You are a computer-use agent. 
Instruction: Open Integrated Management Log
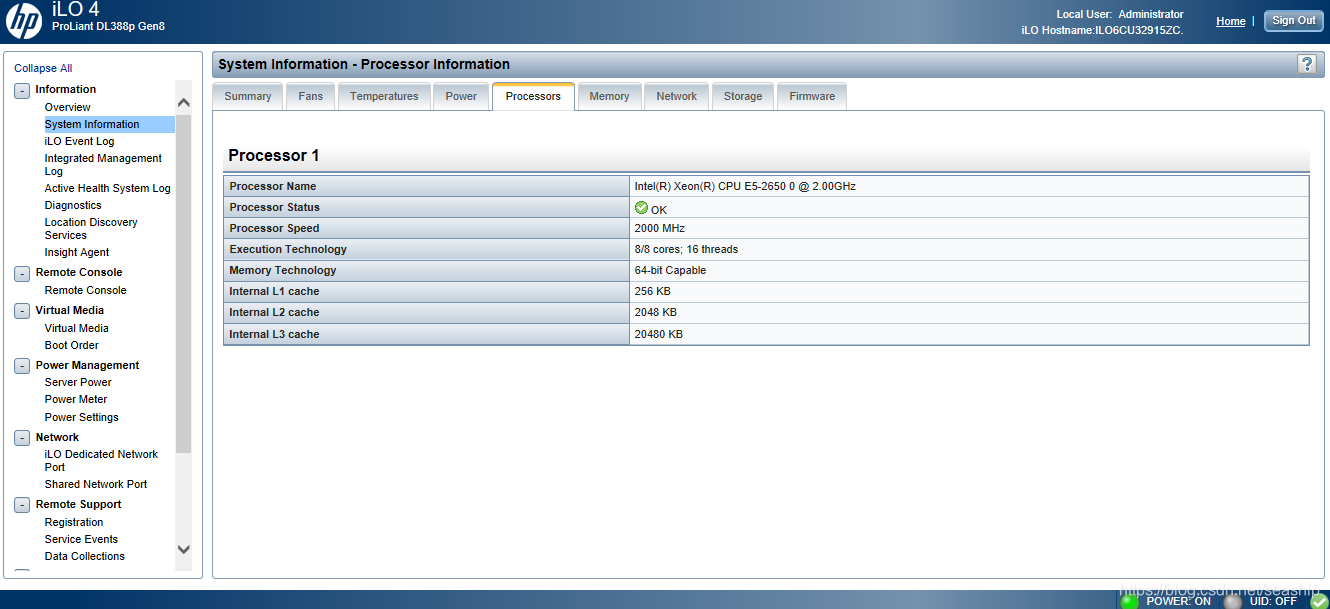coord(103,165)
